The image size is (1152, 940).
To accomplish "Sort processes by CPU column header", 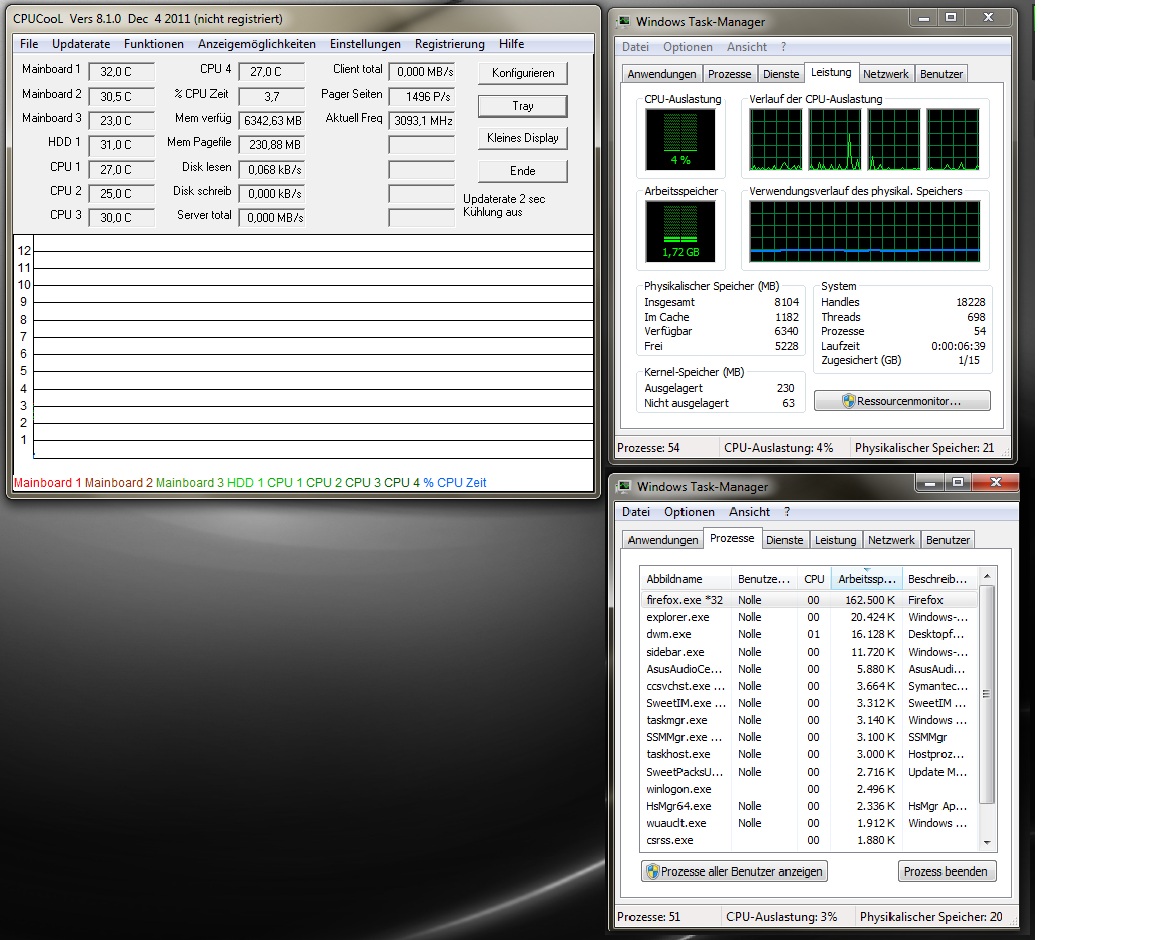I will 814,579.
